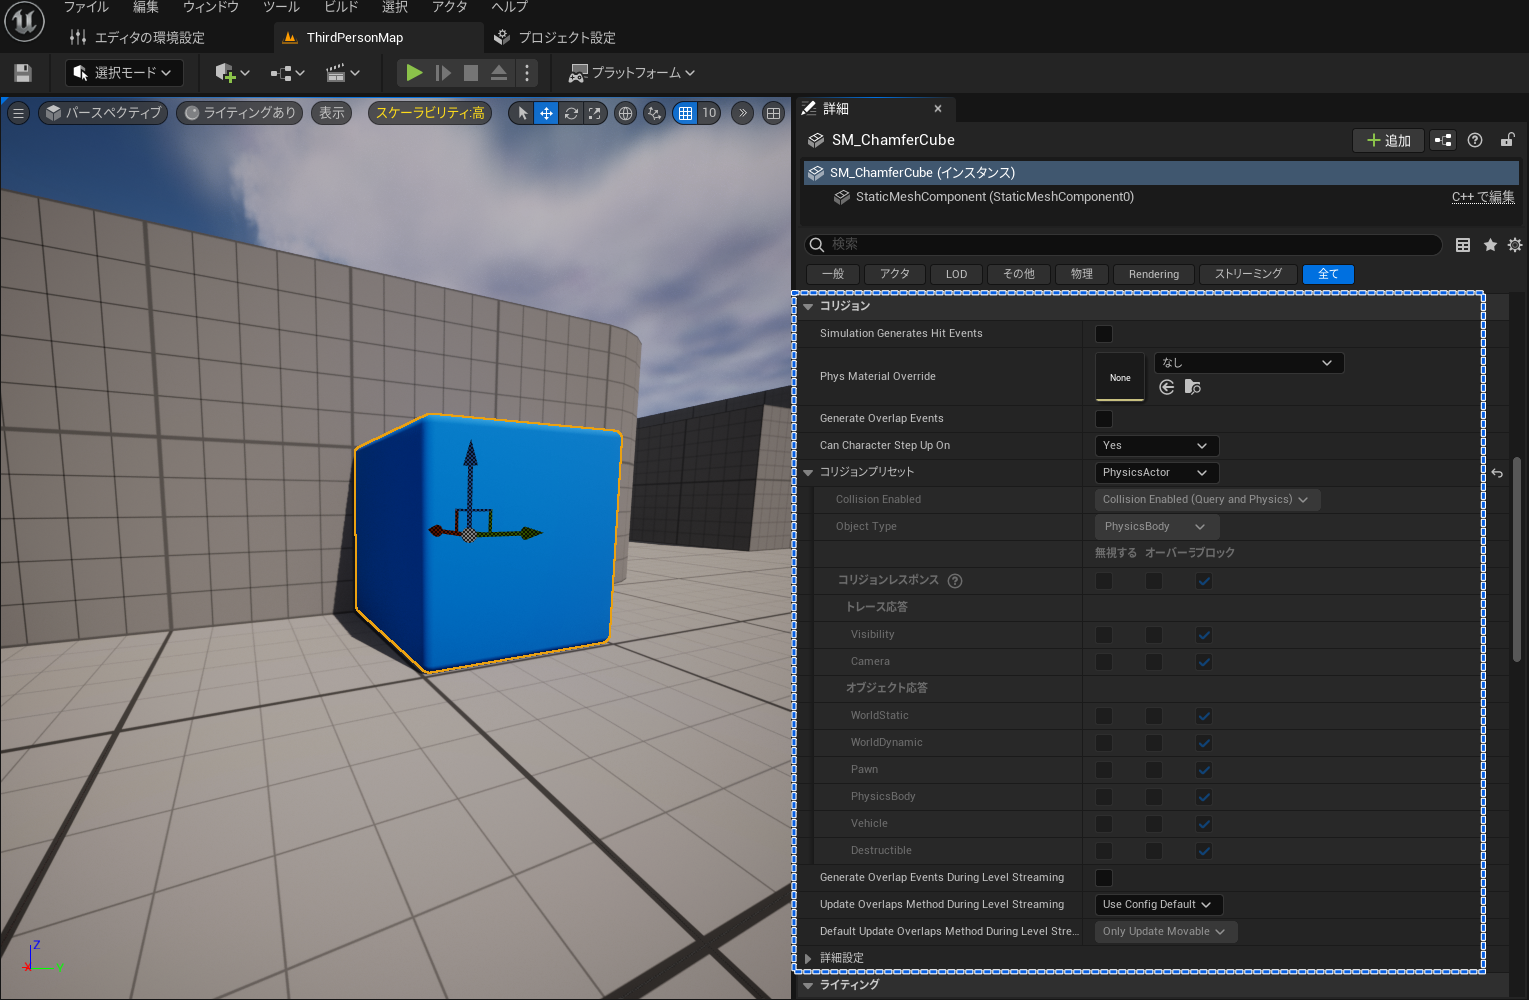Click the lock icon in Details panel

coord(1507,140)
